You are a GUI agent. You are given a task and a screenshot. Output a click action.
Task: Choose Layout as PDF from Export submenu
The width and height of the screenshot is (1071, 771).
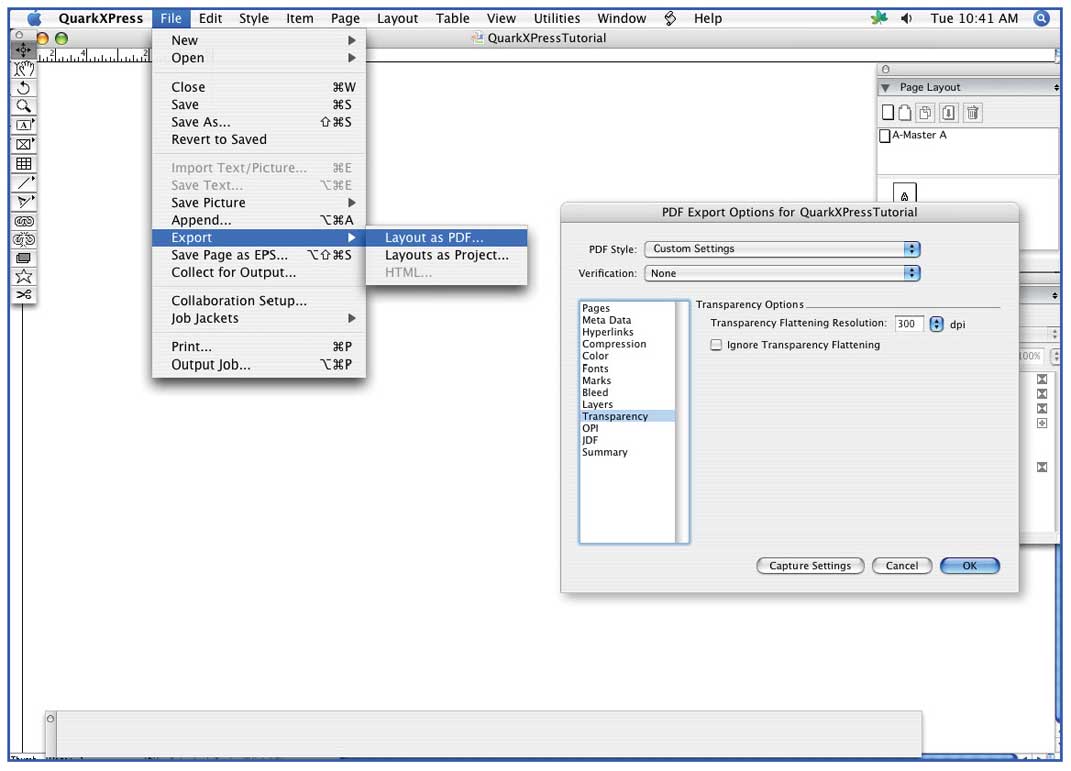coord(447,238)
